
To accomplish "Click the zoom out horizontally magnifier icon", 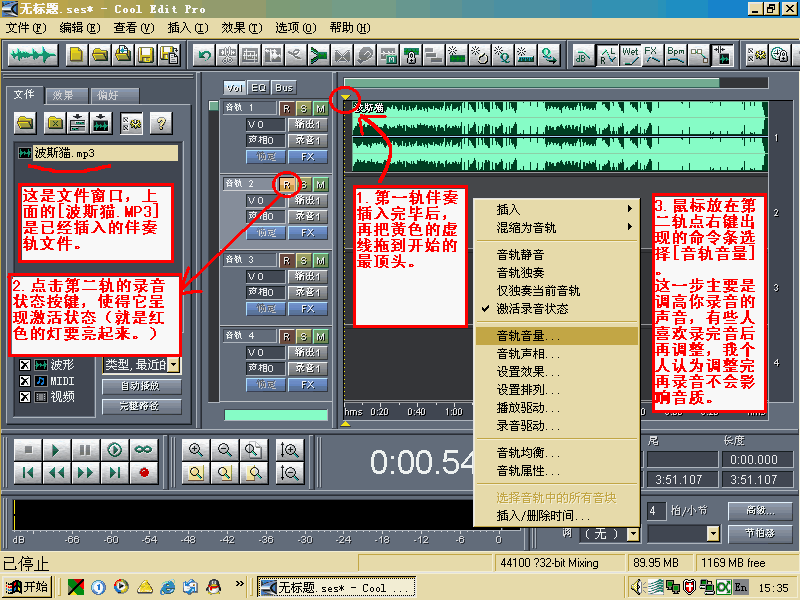I will tap(224, 449).
